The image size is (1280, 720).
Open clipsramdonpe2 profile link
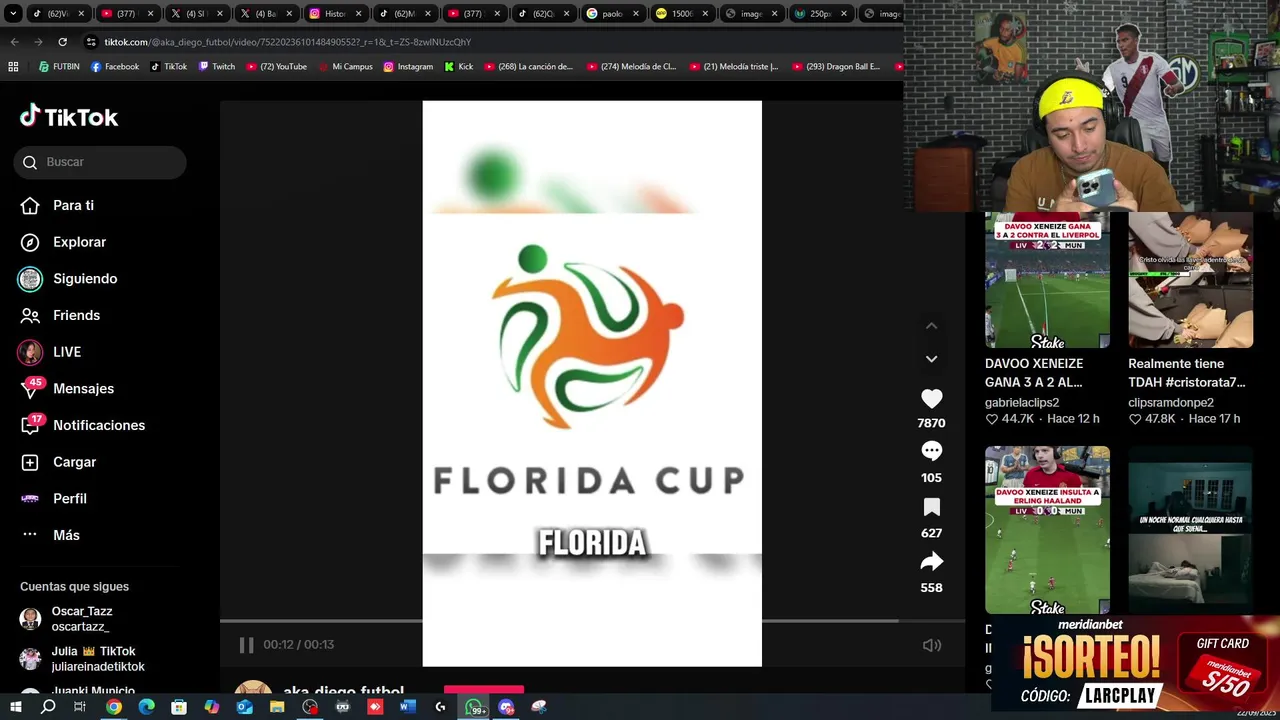tap(1171, 402)
